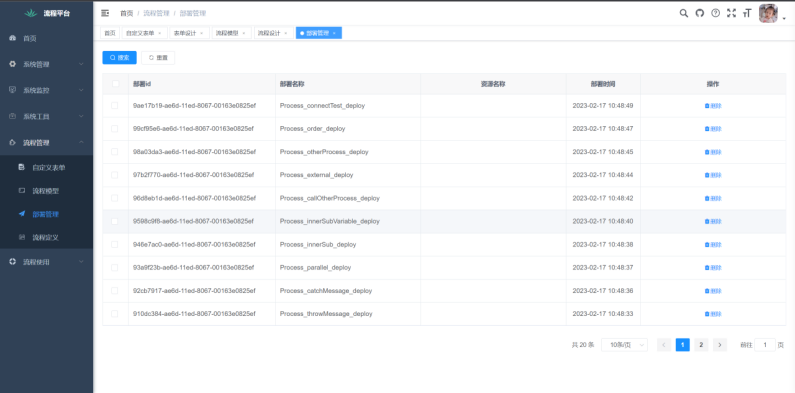The height and width of the screenshot is (393, 795).
Task: Go to page 2 of results
Action: 701,345
